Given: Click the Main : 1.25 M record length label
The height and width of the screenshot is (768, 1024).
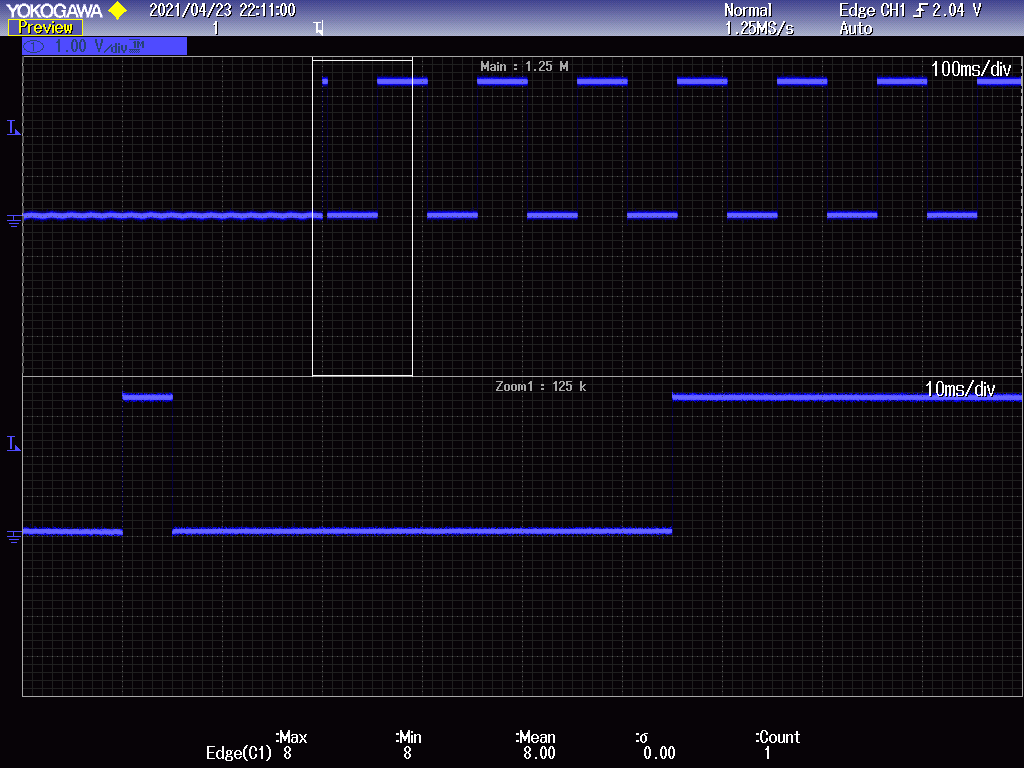Looking at the screenshot, I should (524, 67).
